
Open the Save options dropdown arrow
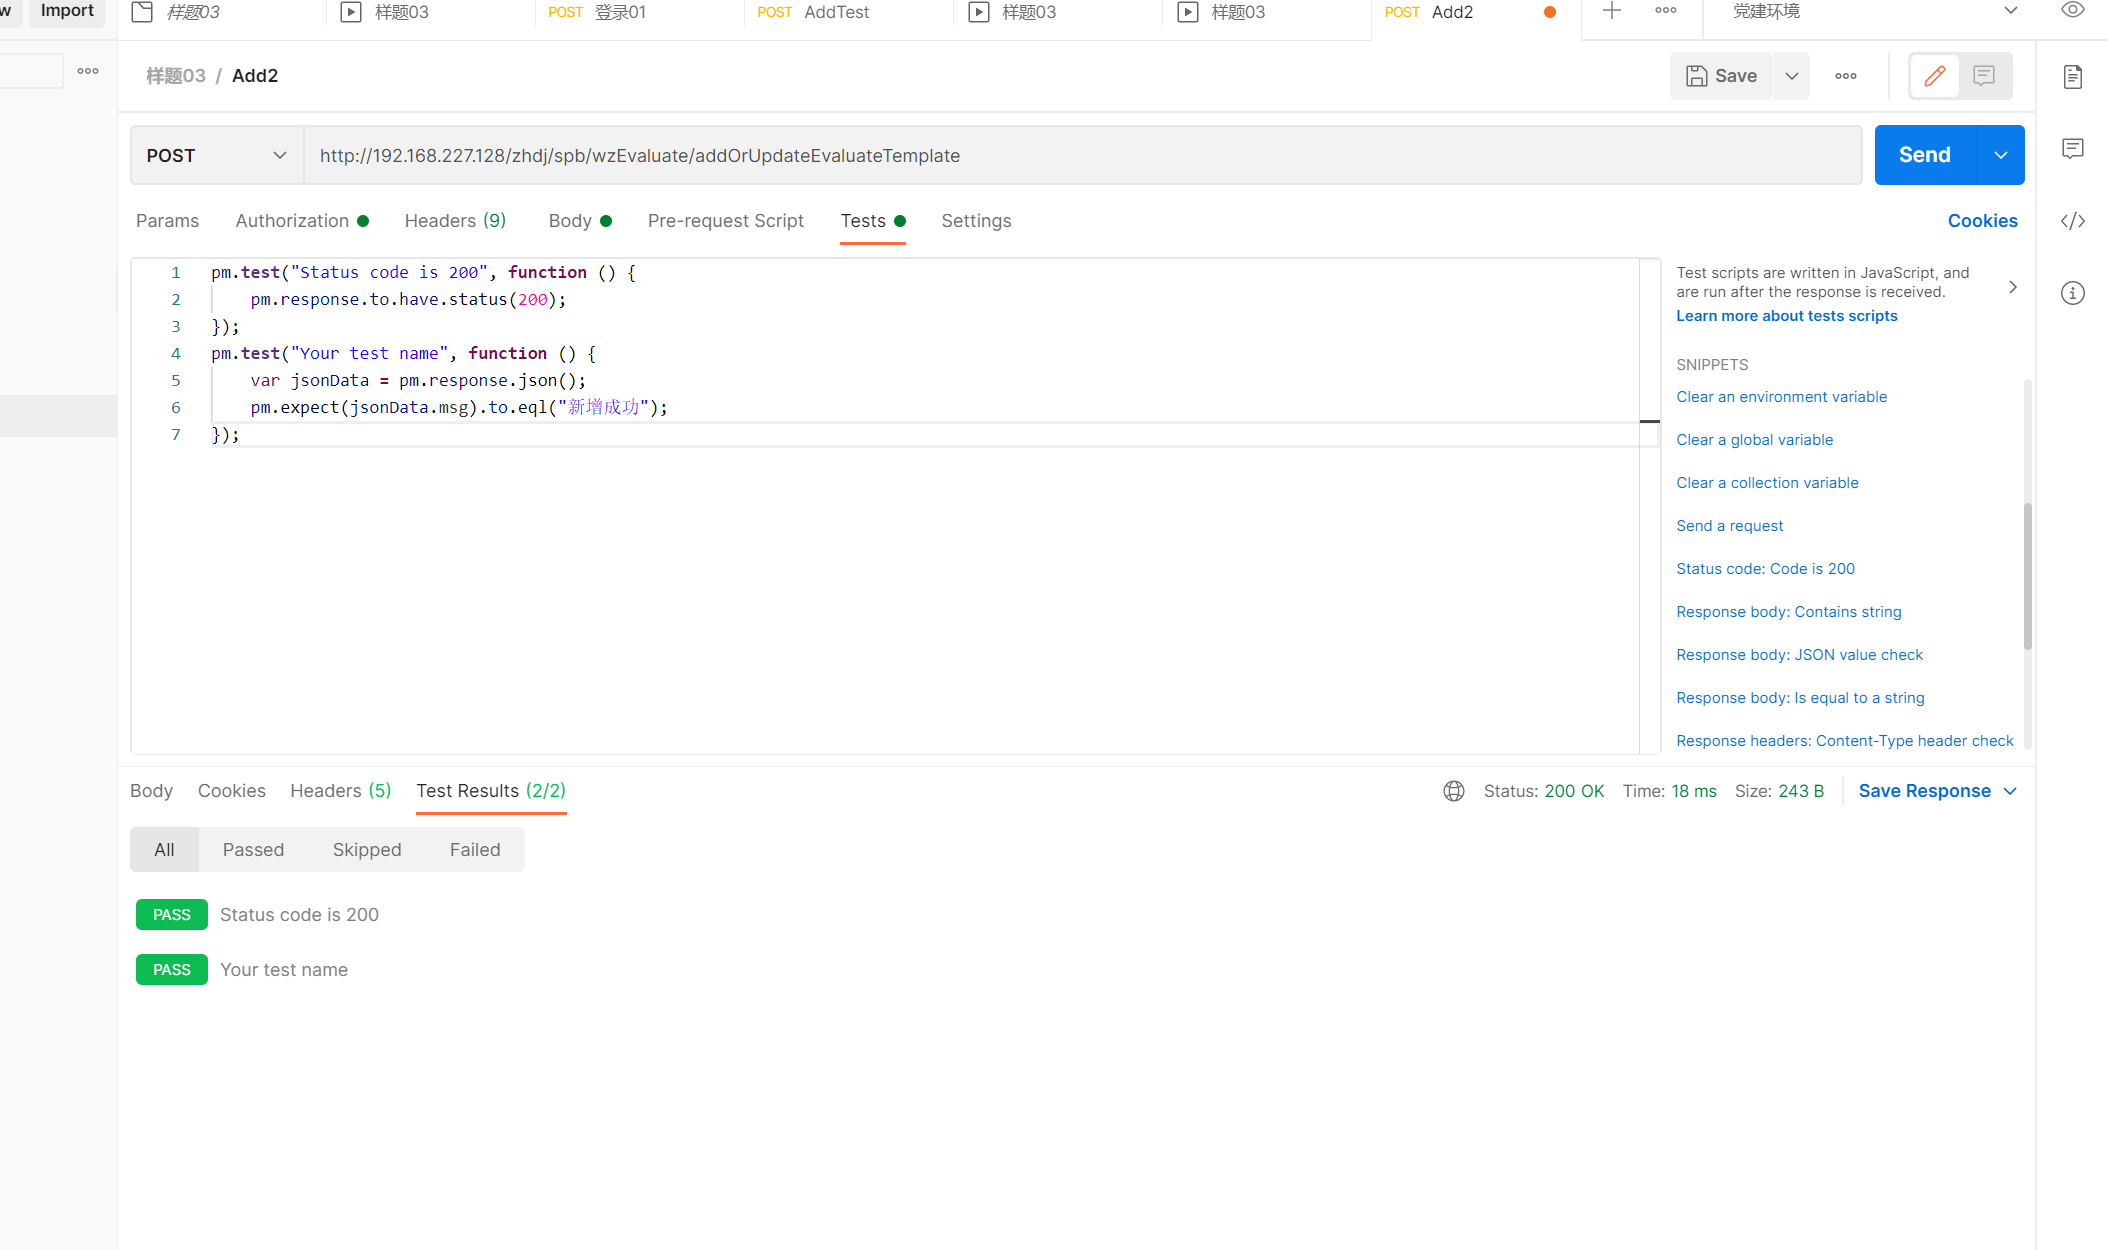point(1792,76)
